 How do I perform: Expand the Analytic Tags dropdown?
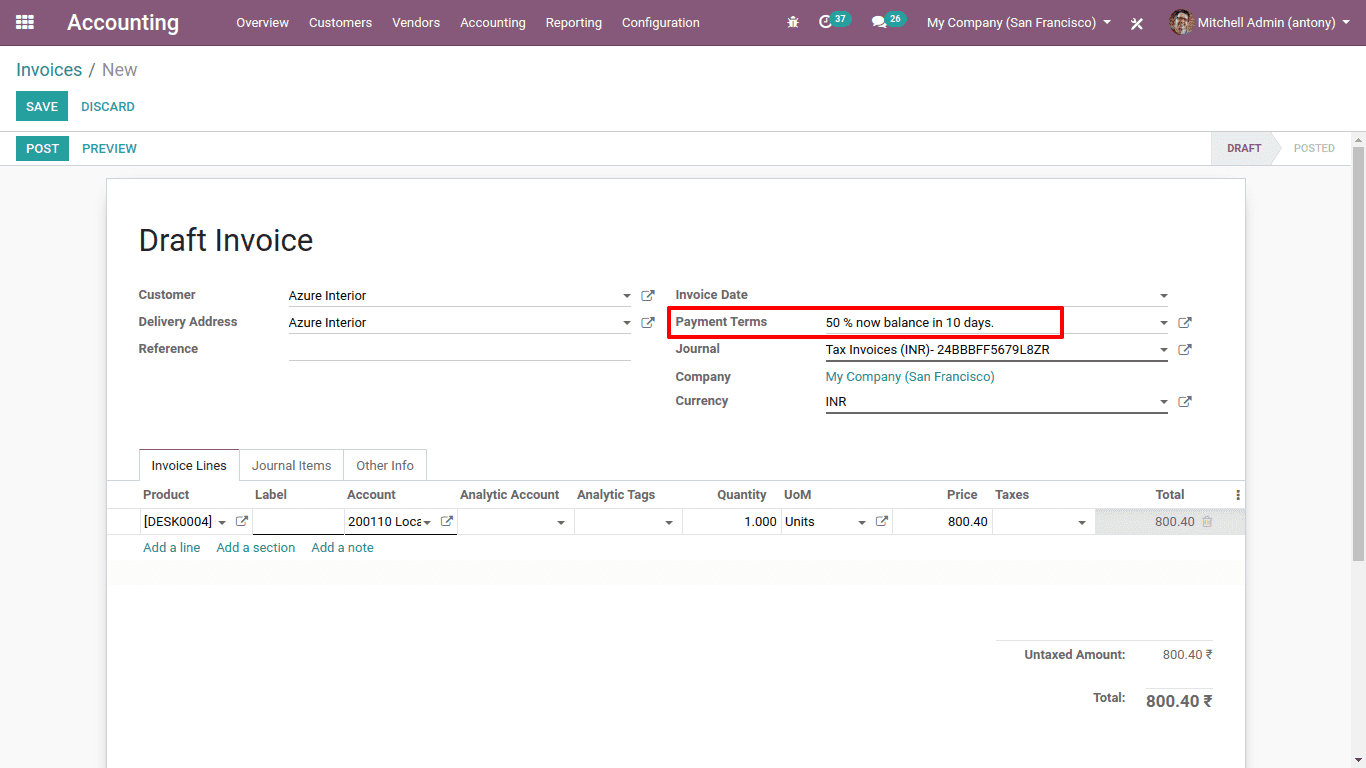tap(669, 522)
